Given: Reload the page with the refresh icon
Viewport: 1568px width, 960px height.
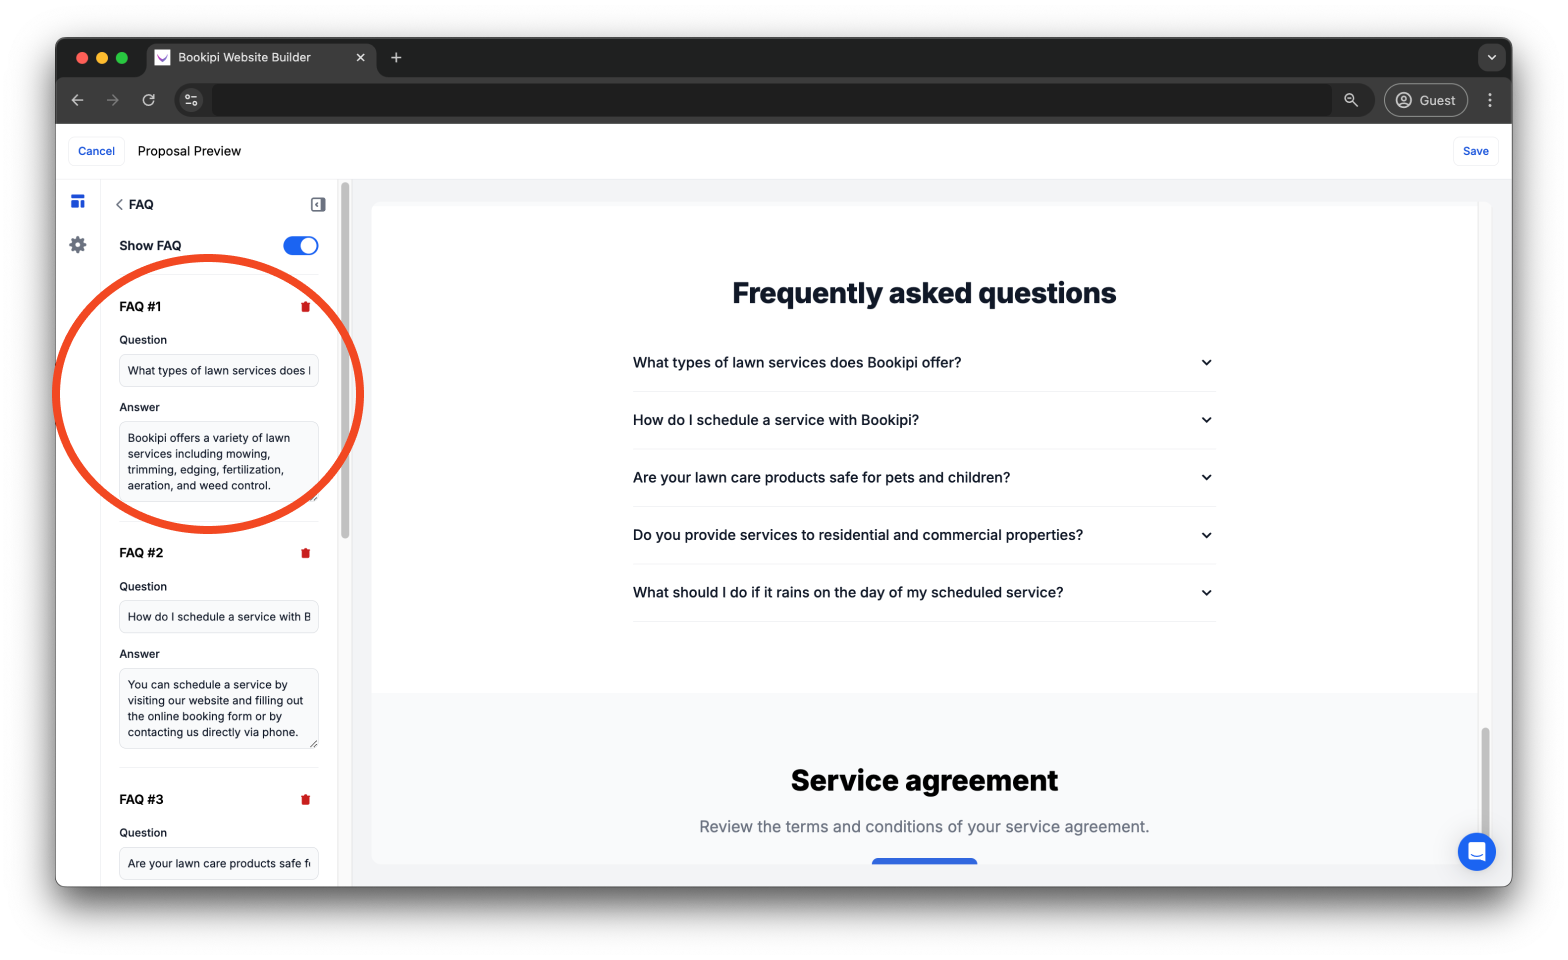Looking at the screenshot, I should (149, 100).
